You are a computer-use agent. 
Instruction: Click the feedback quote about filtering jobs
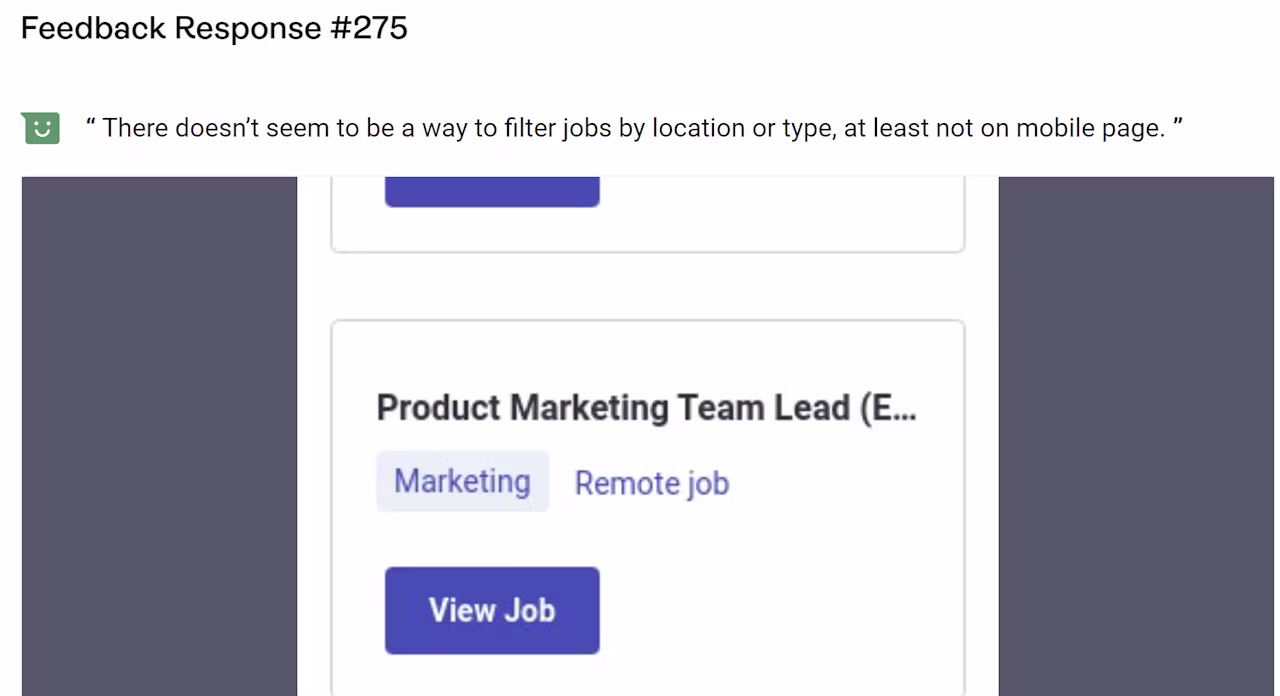[x=635, y=128]
